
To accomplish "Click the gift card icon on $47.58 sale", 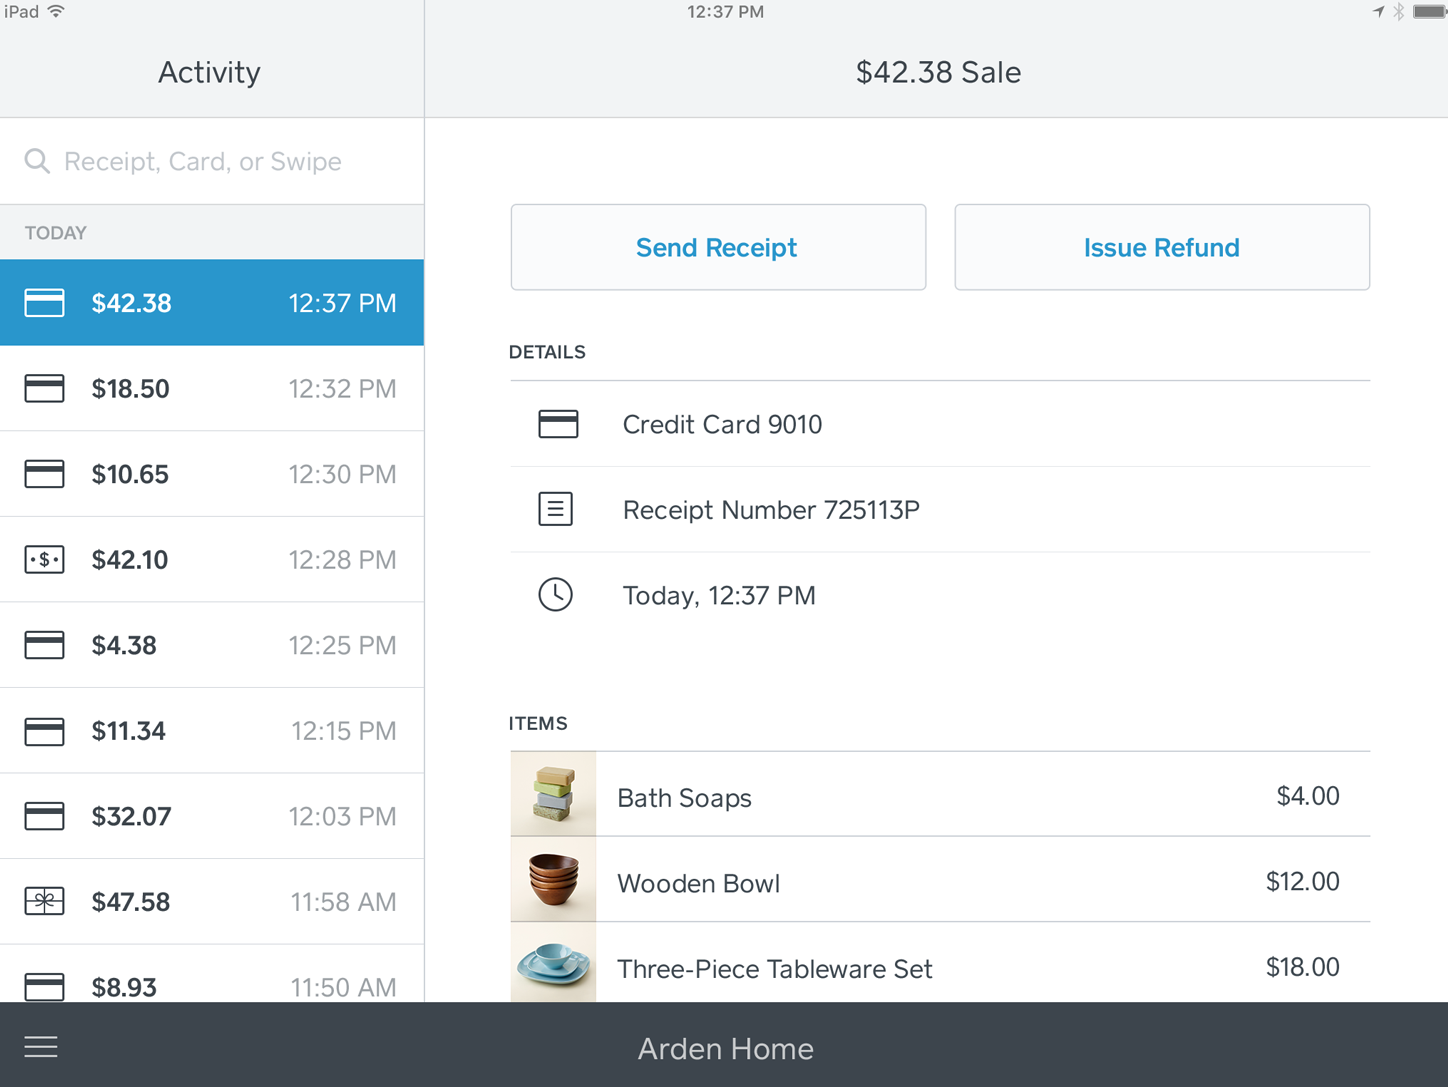I will pos(44,902).
